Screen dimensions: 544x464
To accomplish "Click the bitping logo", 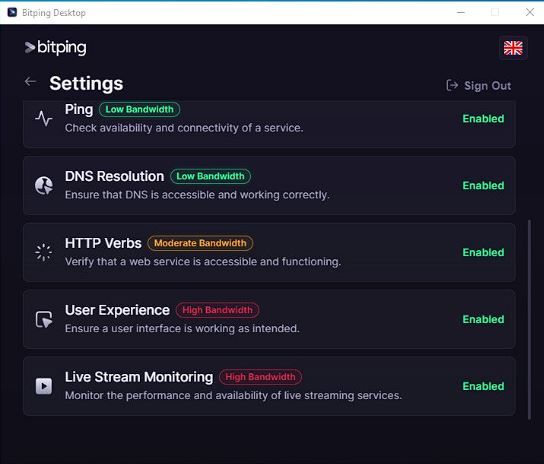I will point(56,48).
